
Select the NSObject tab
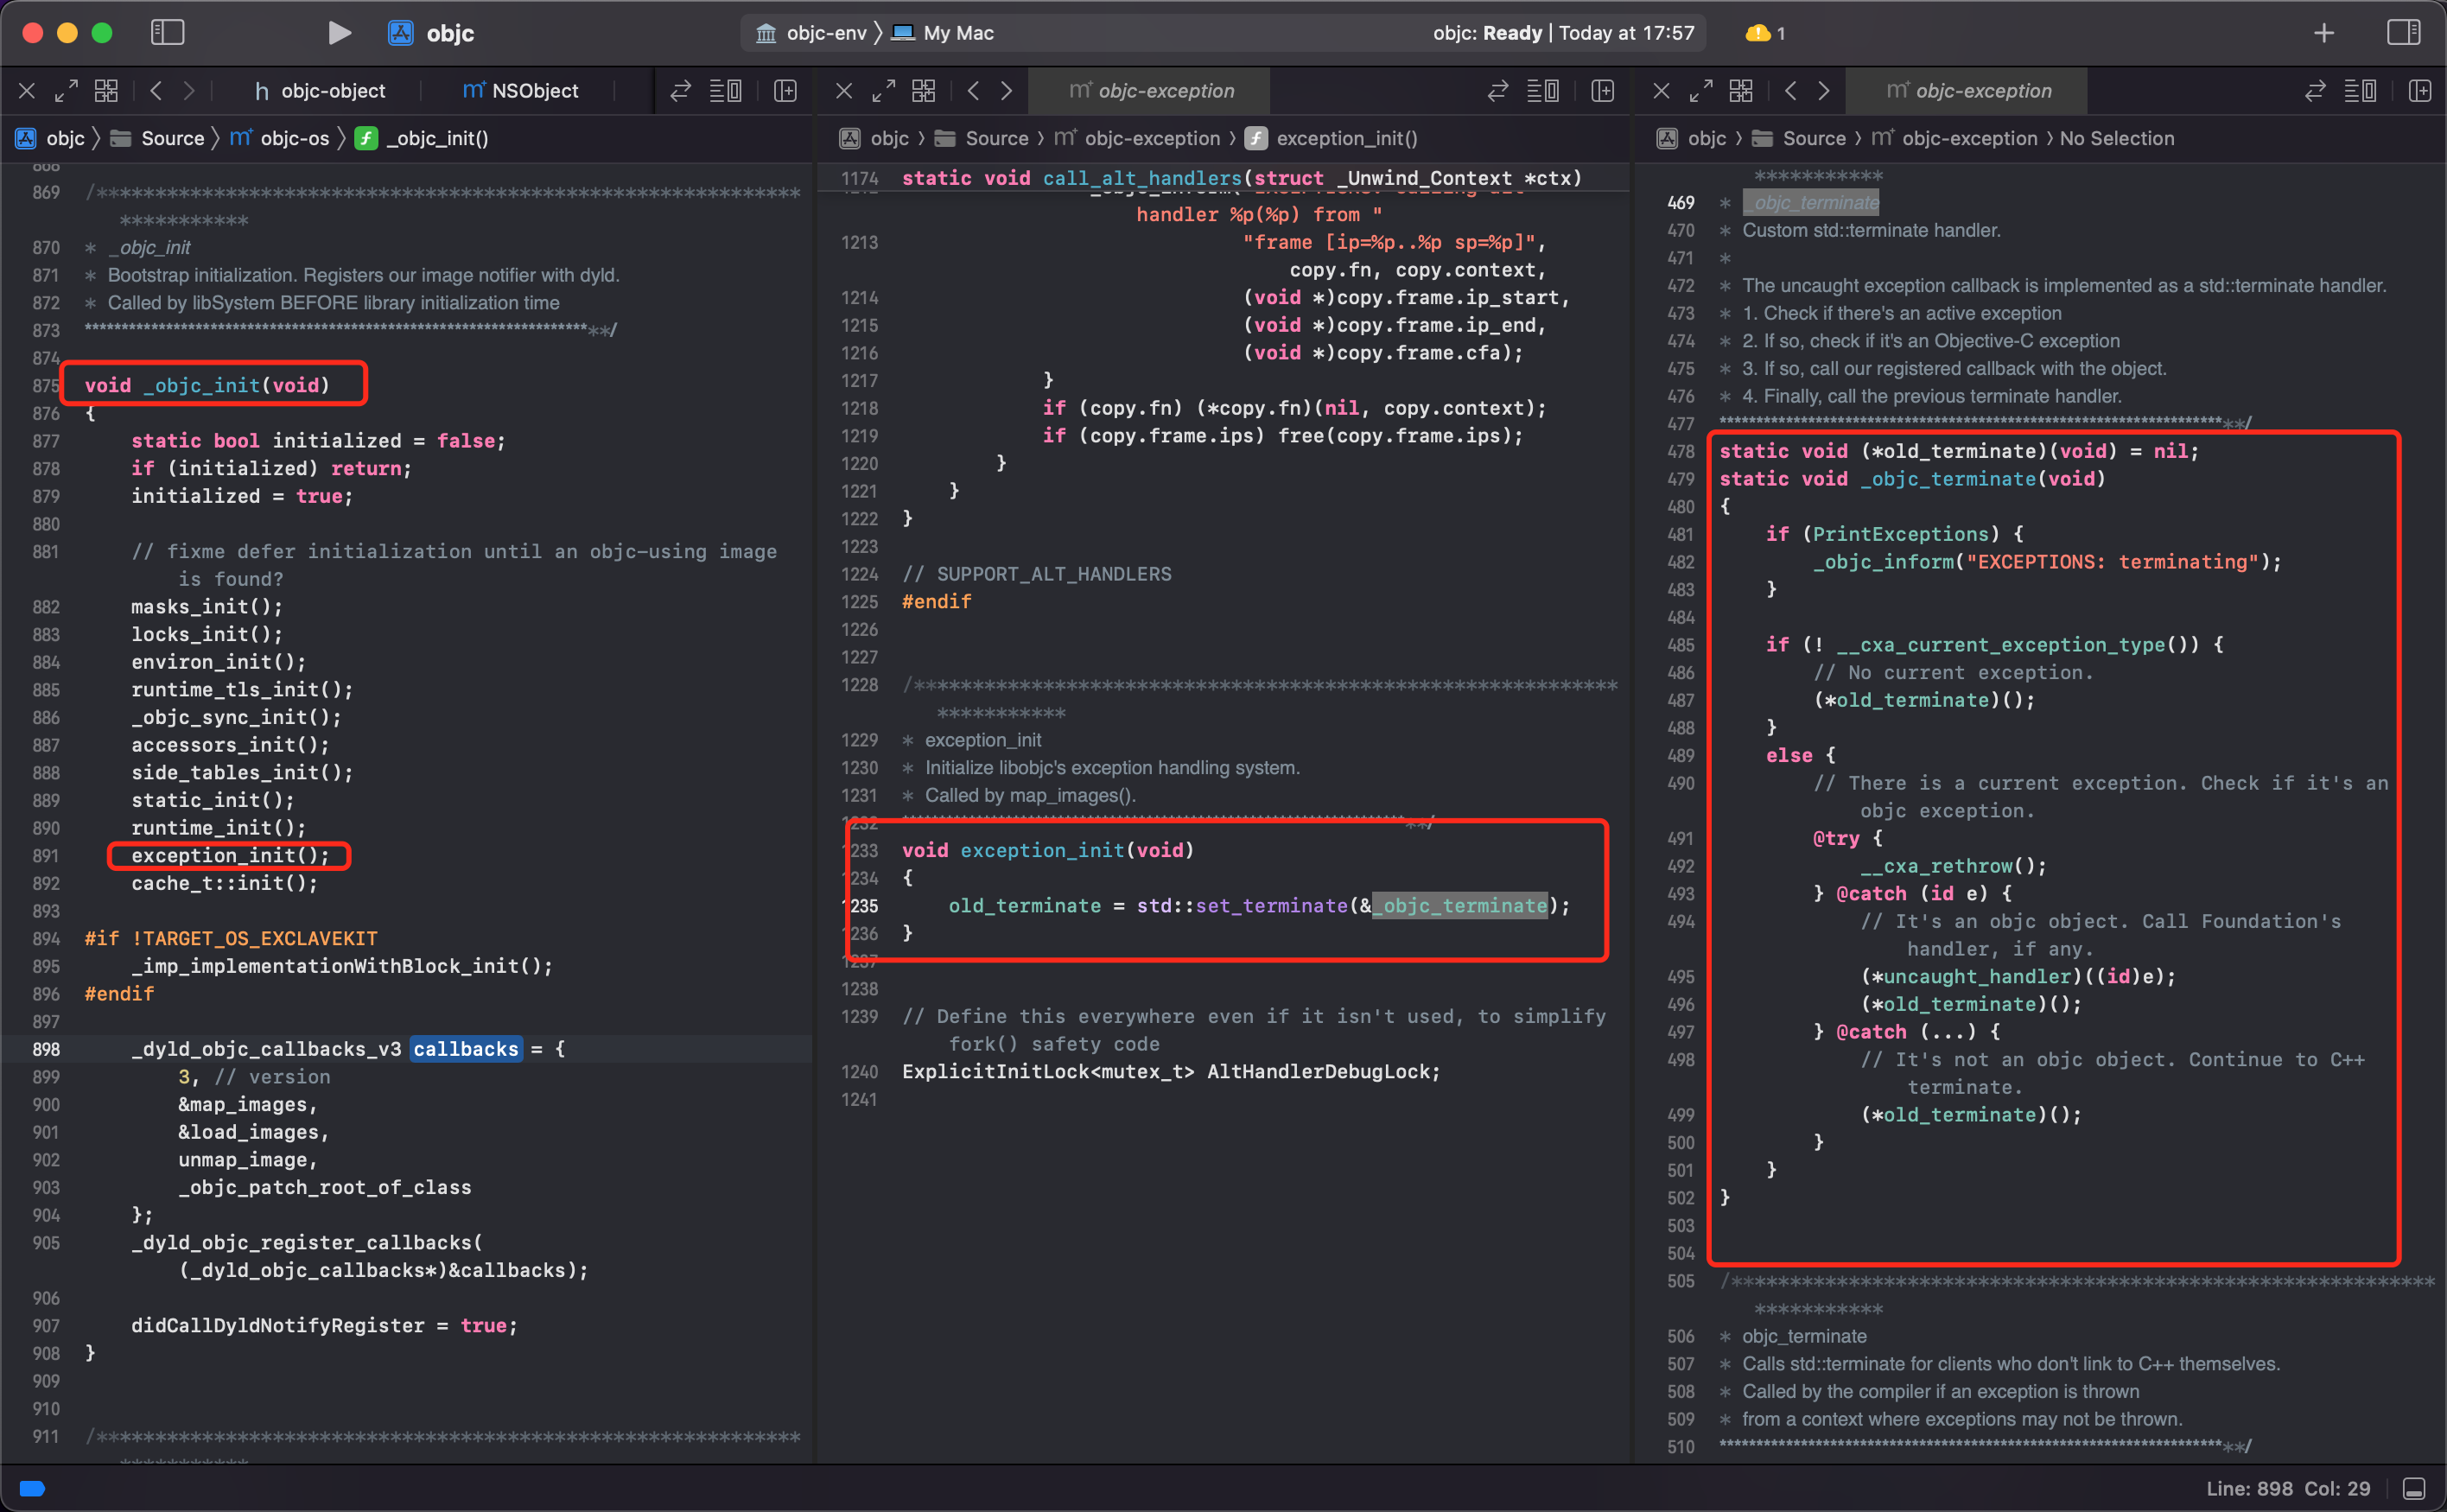coord(521,91)
